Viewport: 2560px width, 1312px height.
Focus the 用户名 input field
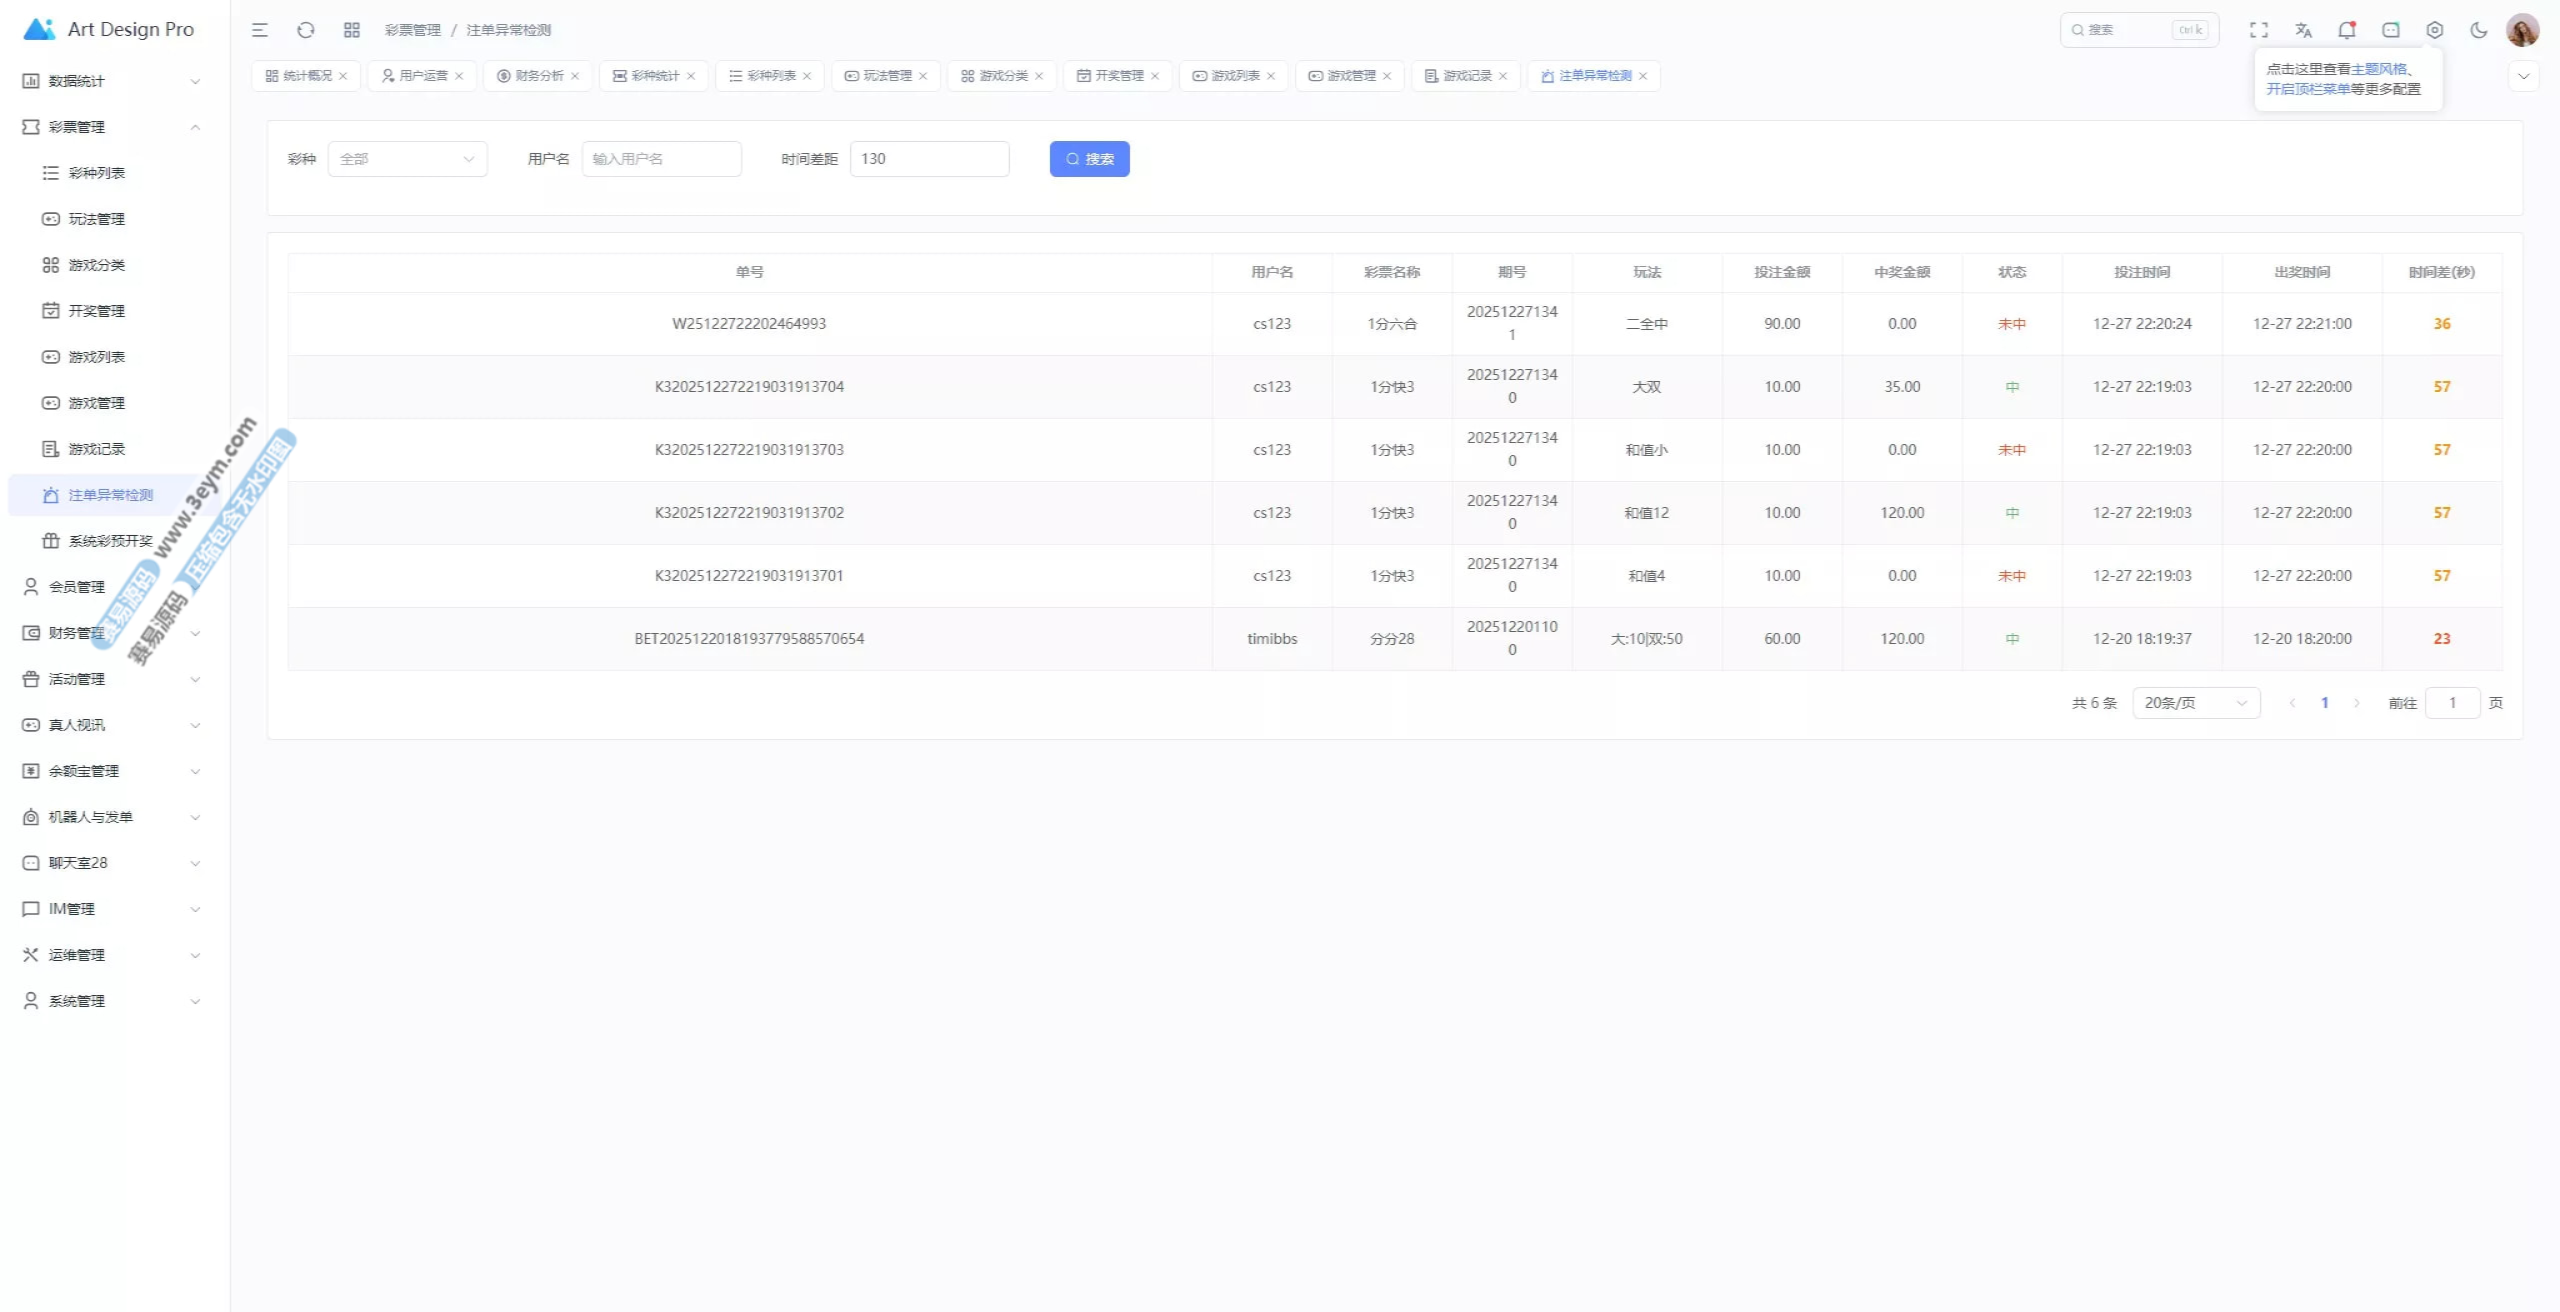pos(661,159)
